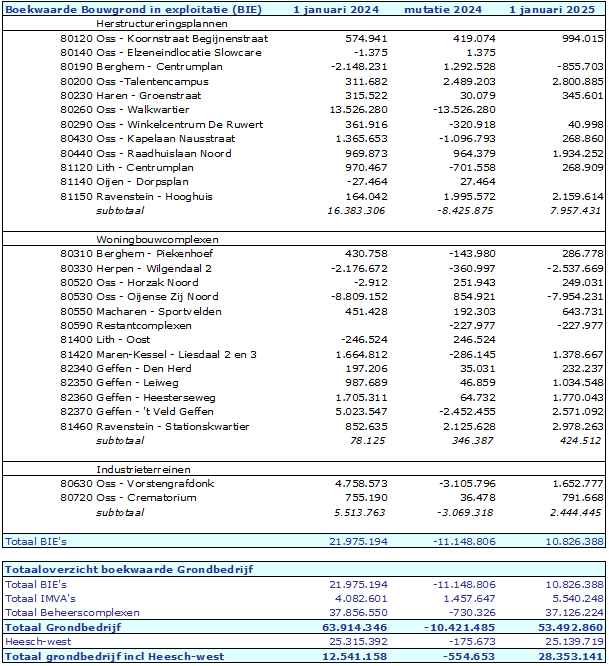The height and width of the screenshot is (666, 609).
Task: Select '80520 Oss - Horzak Noord' label
Action: coord(129,282)
